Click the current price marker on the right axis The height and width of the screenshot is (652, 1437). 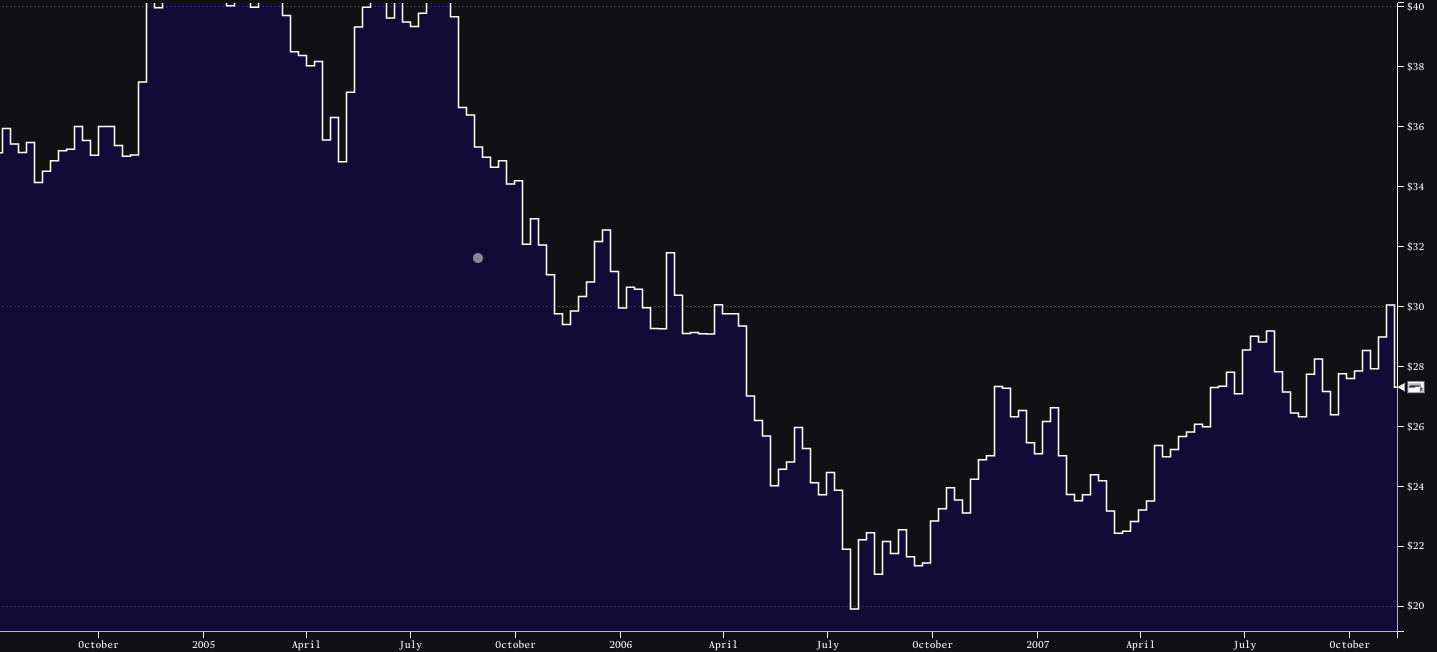(x=1415, y=387)
